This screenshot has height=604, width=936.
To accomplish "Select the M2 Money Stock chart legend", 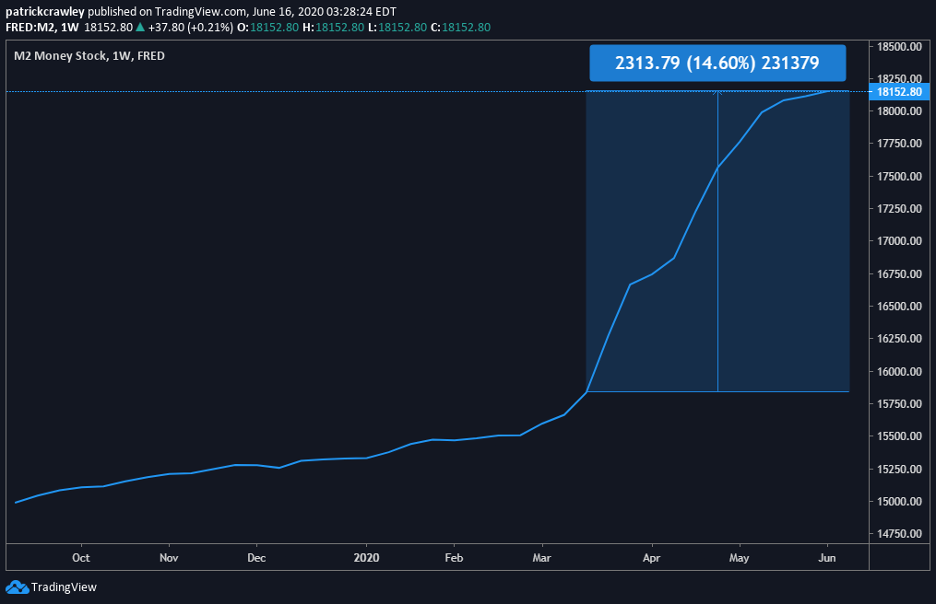I will (x=89, y=56).
